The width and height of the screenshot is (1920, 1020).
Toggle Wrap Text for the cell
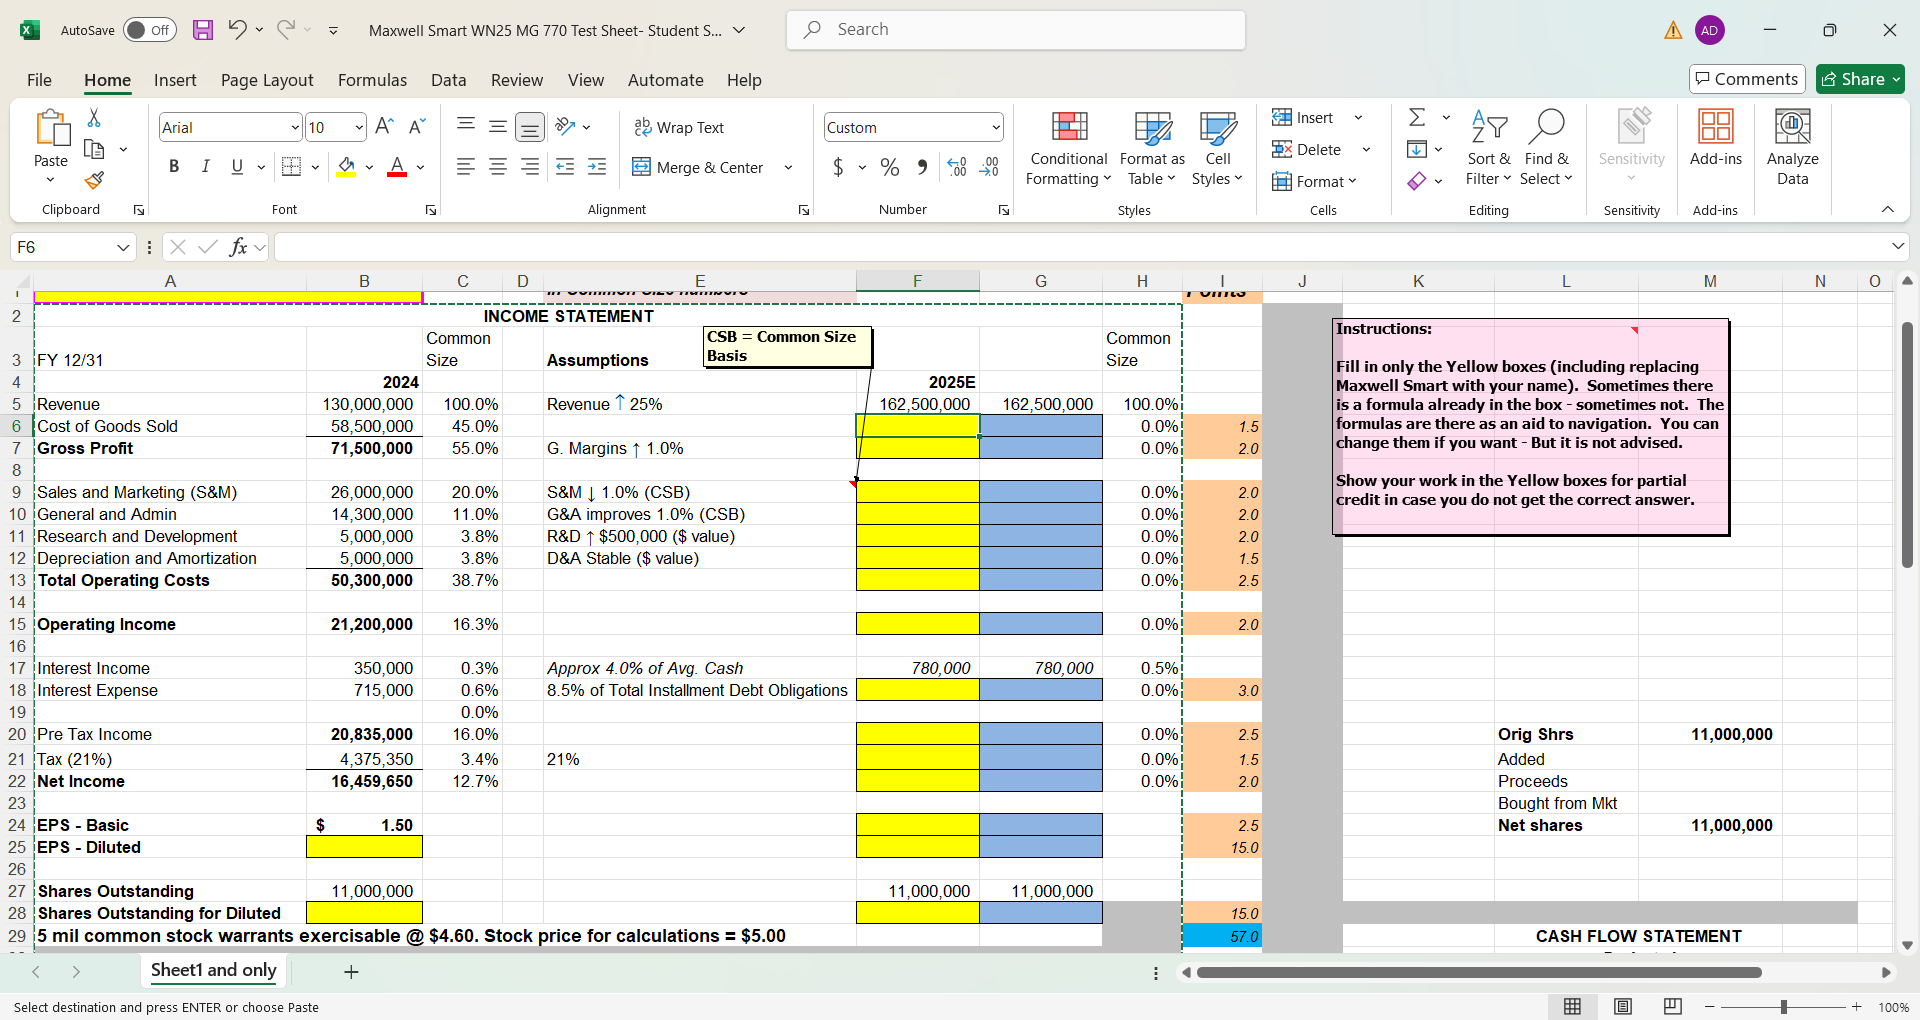(679, 128)
